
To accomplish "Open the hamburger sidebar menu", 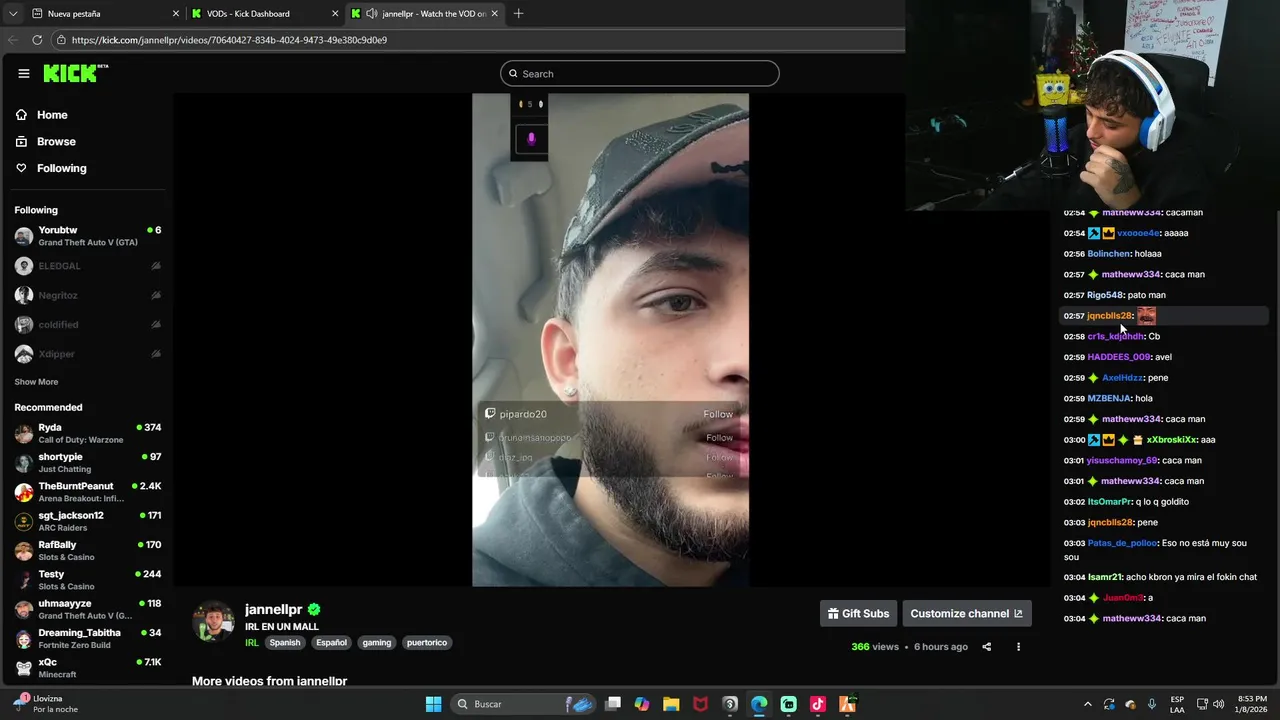I will [x=24, y=73].
